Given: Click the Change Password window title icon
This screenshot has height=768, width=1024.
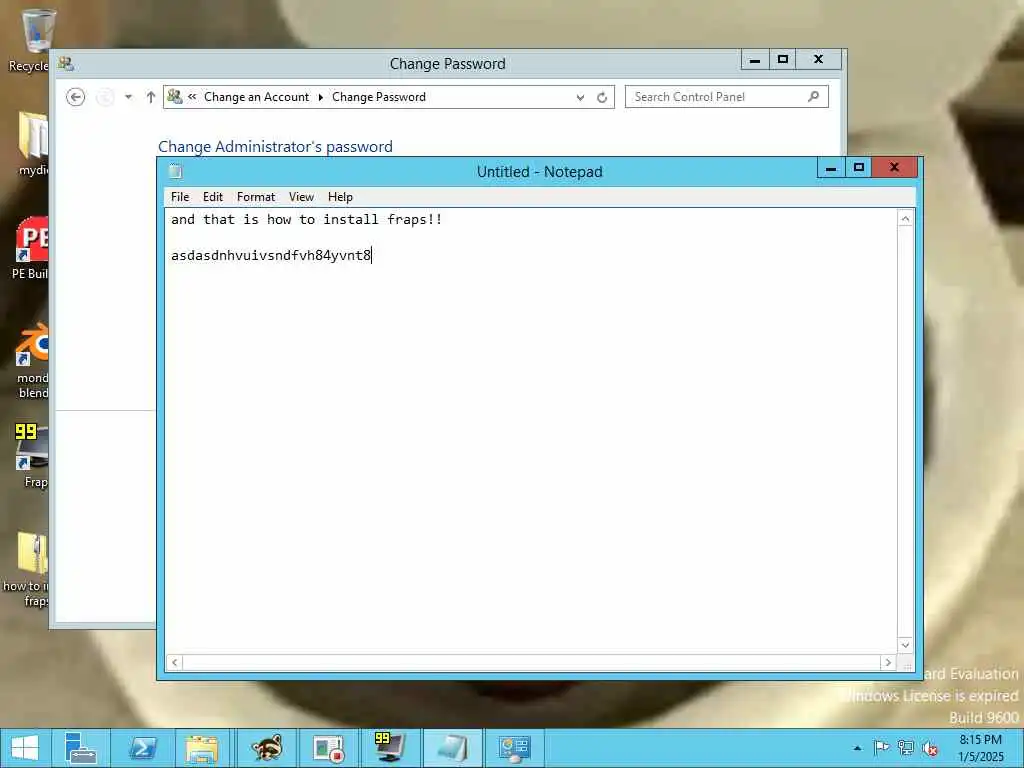Looking at the screenshot, I should 65,63.
